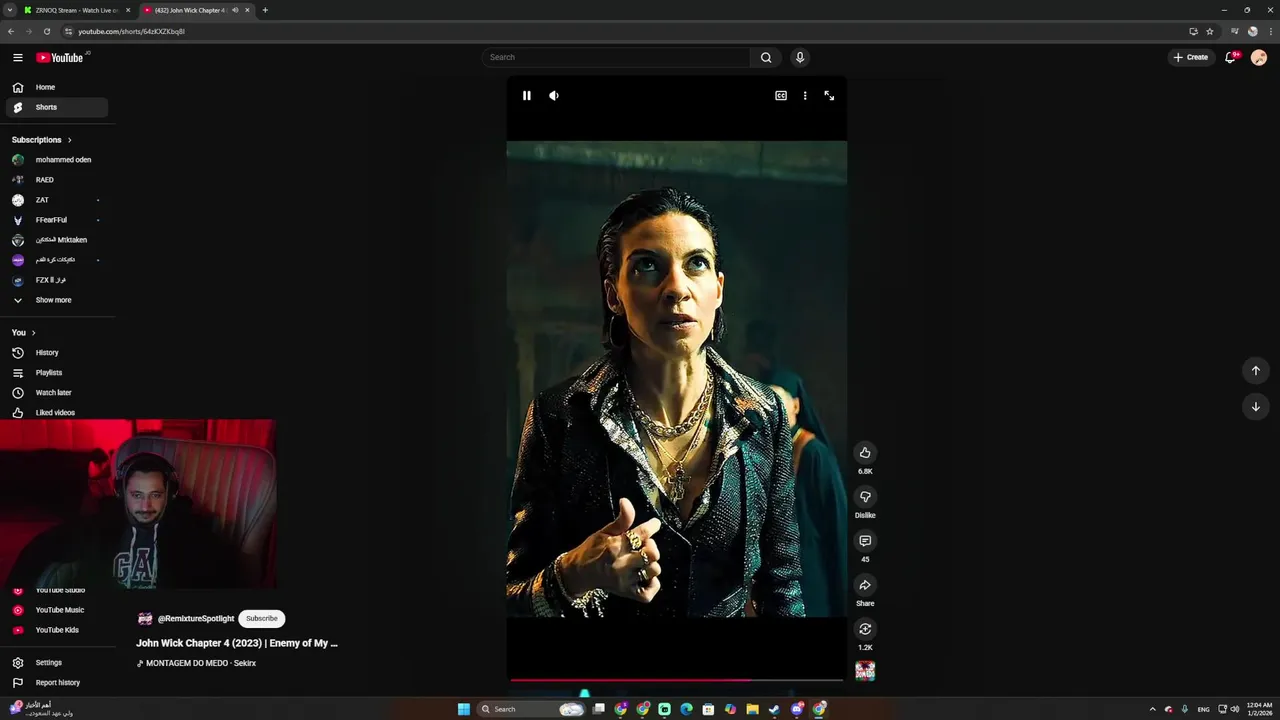
Task: Open File Explorer from the taskbar
Action: tap(752, 710)
